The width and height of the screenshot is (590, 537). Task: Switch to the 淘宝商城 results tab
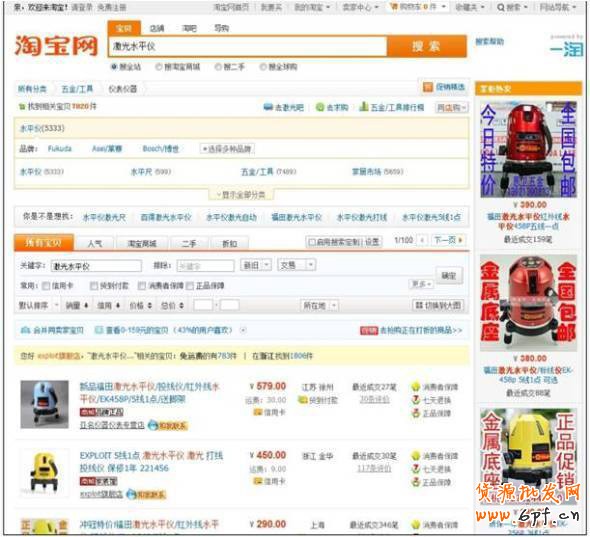point(142,244)
